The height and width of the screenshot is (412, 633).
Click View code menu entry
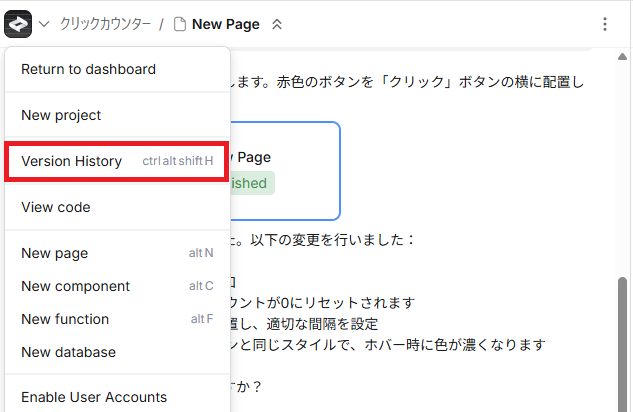tap(56, 207)
